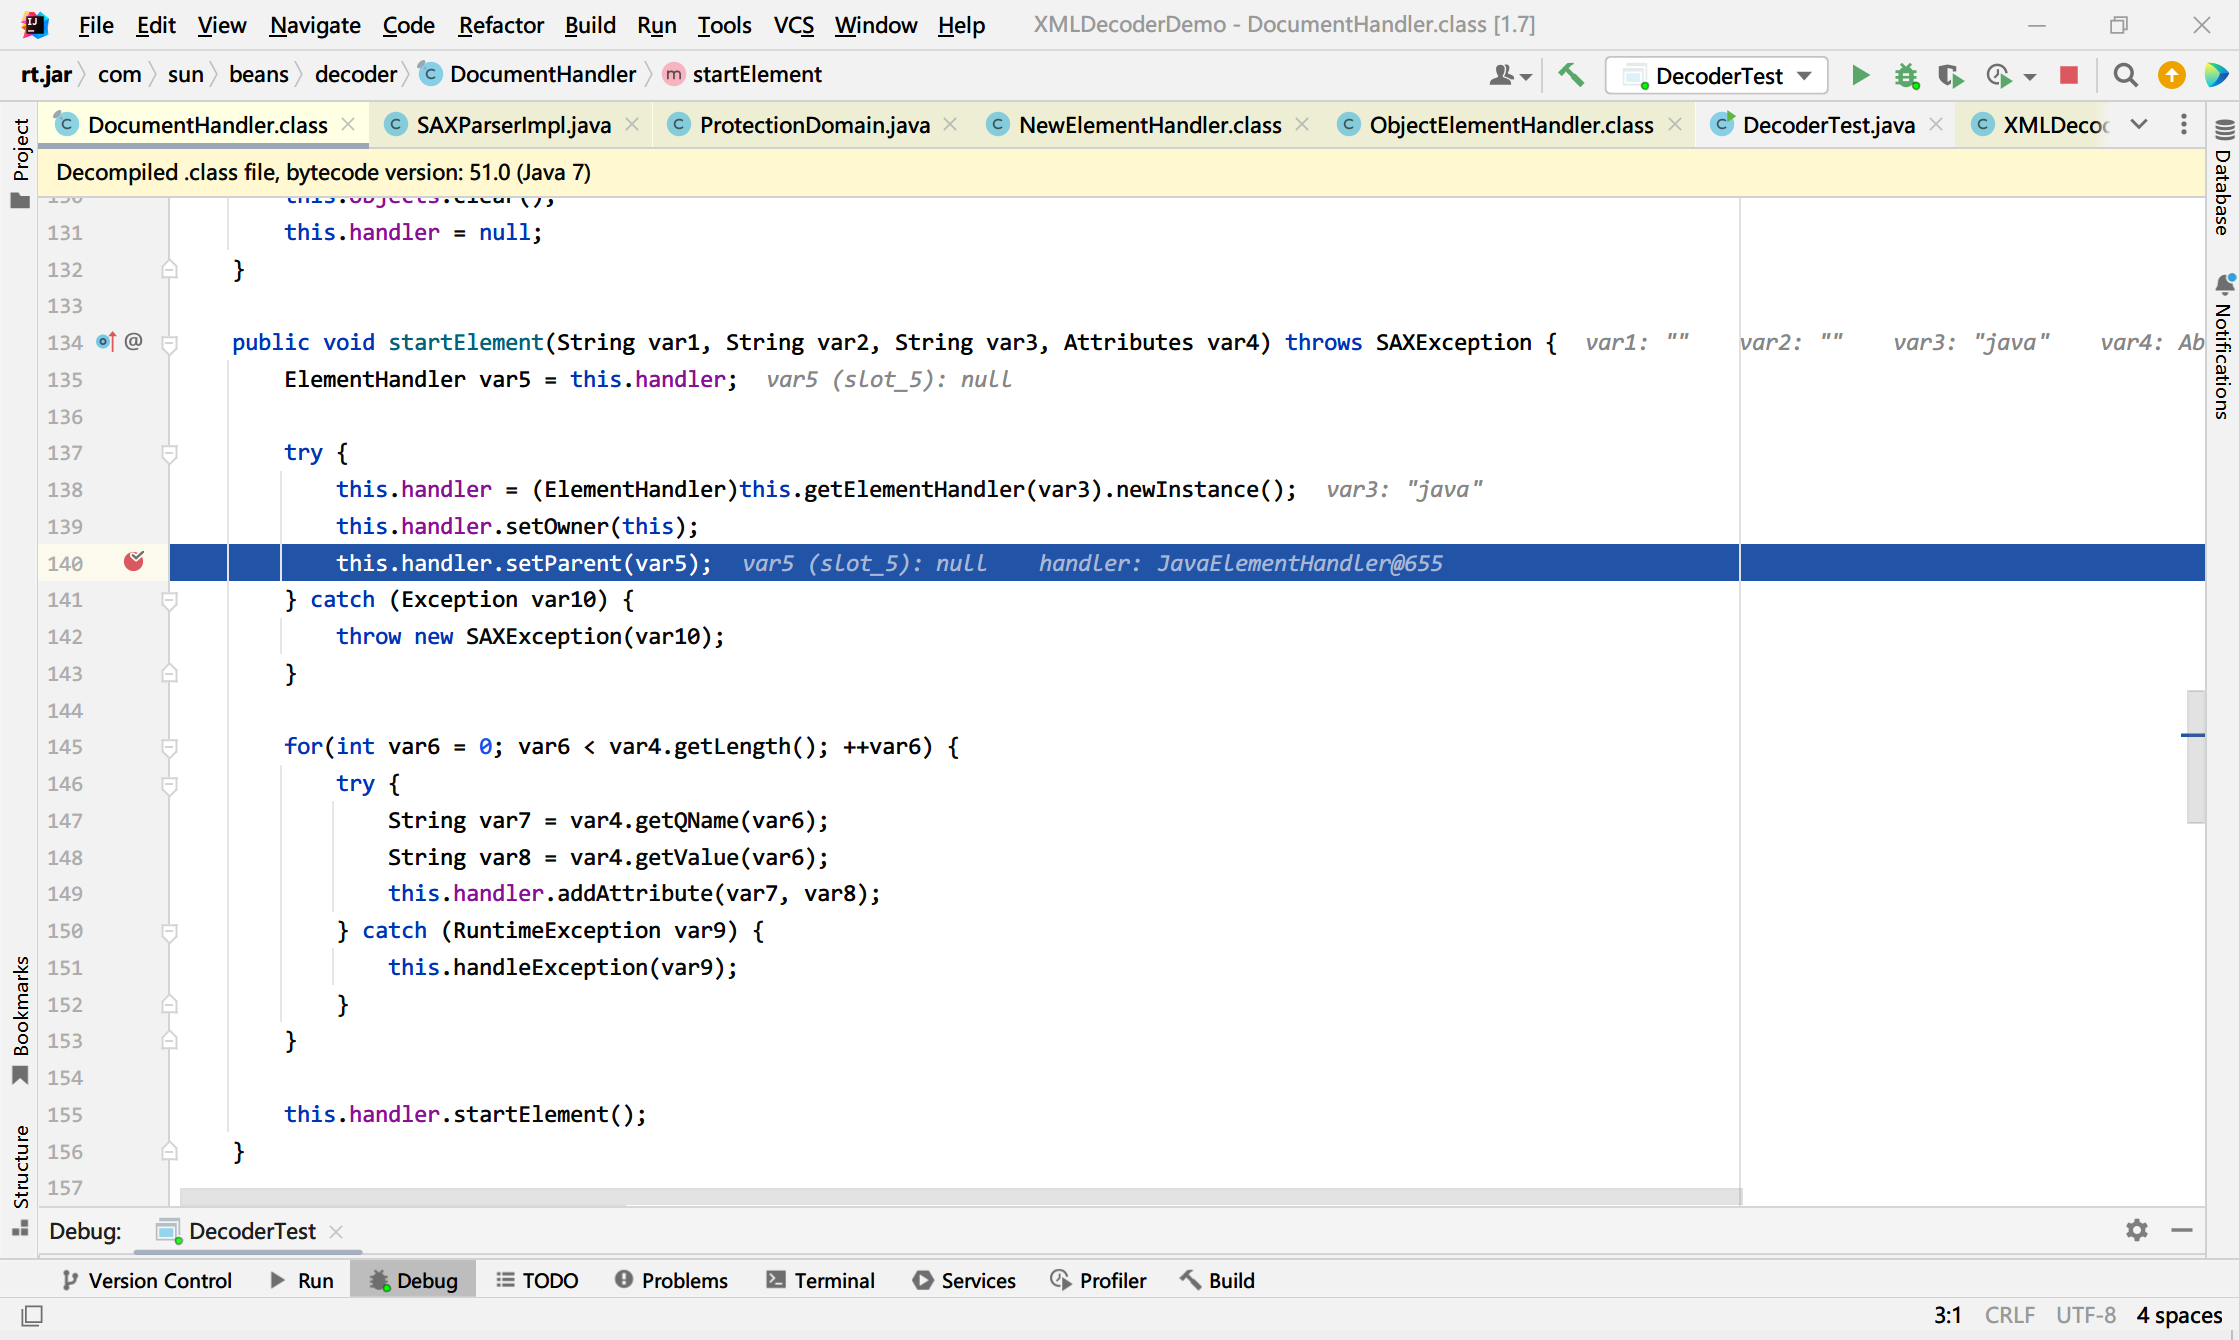Viewport: 2239px width, 1340px height.
Task: Open the Services tool window
Action: [964, 1280]
